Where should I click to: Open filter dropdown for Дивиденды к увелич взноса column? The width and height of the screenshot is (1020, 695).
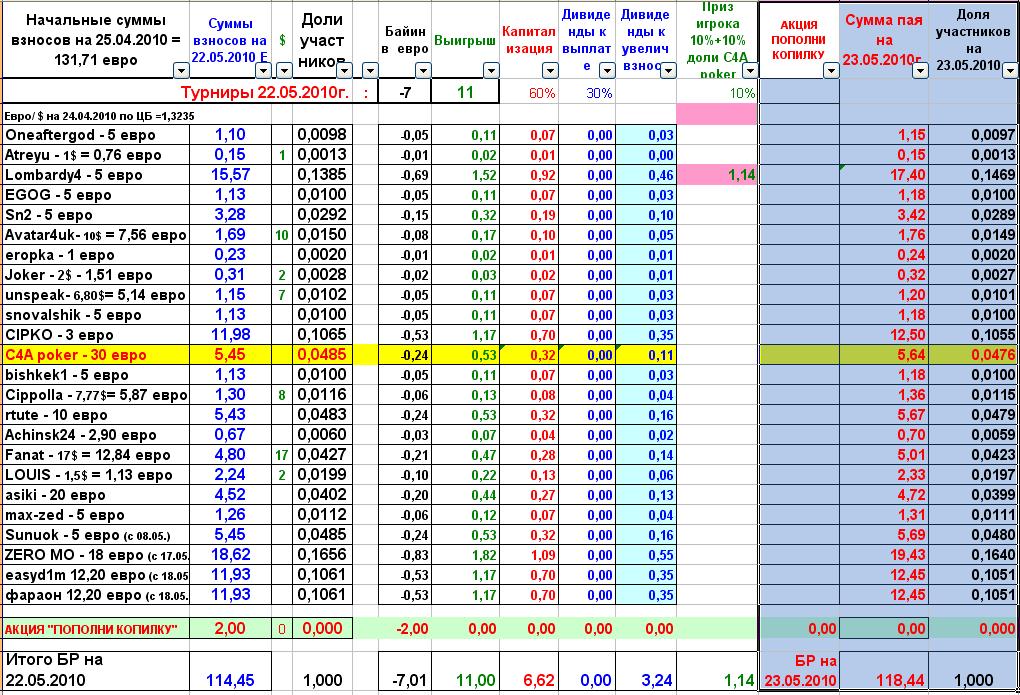668,70
